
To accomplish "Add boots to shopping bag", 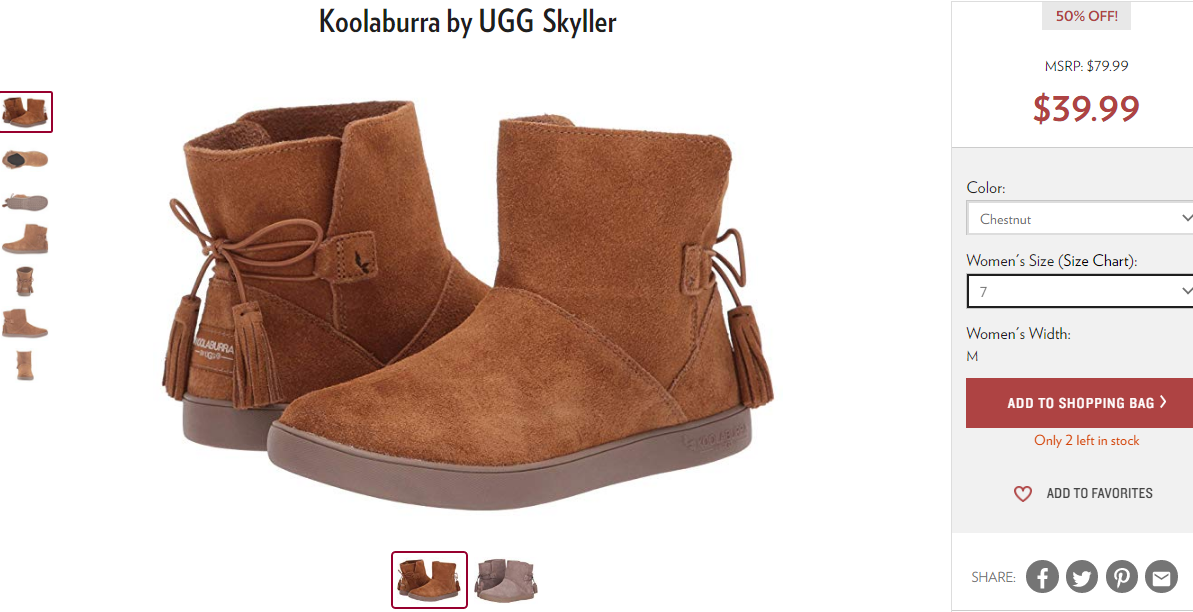I will point(1080,403).
